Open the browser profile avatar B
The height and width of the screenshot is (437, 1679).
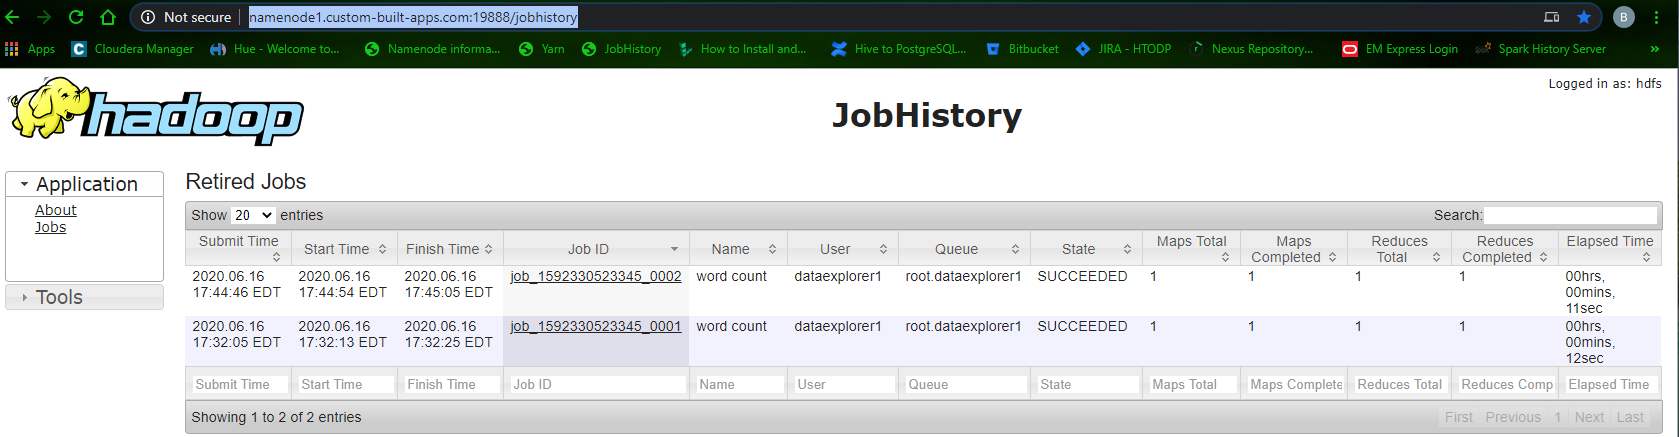pyautogui.click(x=1624, y=17)
